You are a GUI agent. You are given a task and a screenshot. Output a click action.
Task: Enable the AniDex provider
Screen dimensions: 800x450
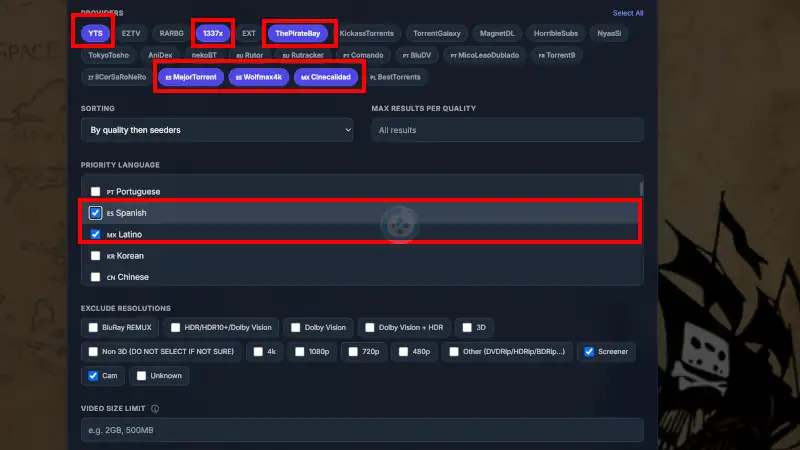[160, 55]
